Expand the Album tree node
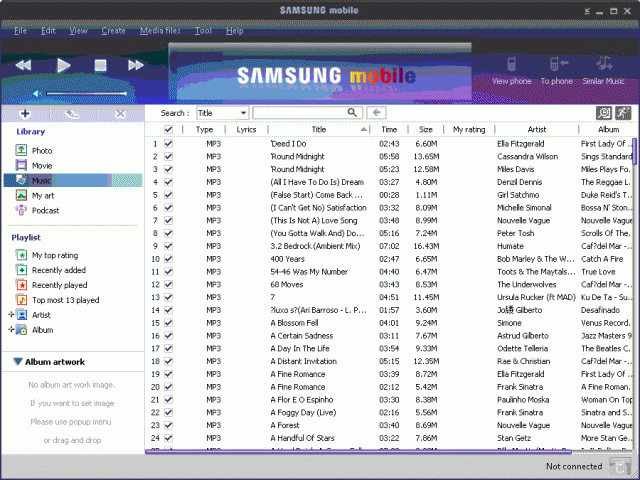Screen dimensions: 640x480 11,329
